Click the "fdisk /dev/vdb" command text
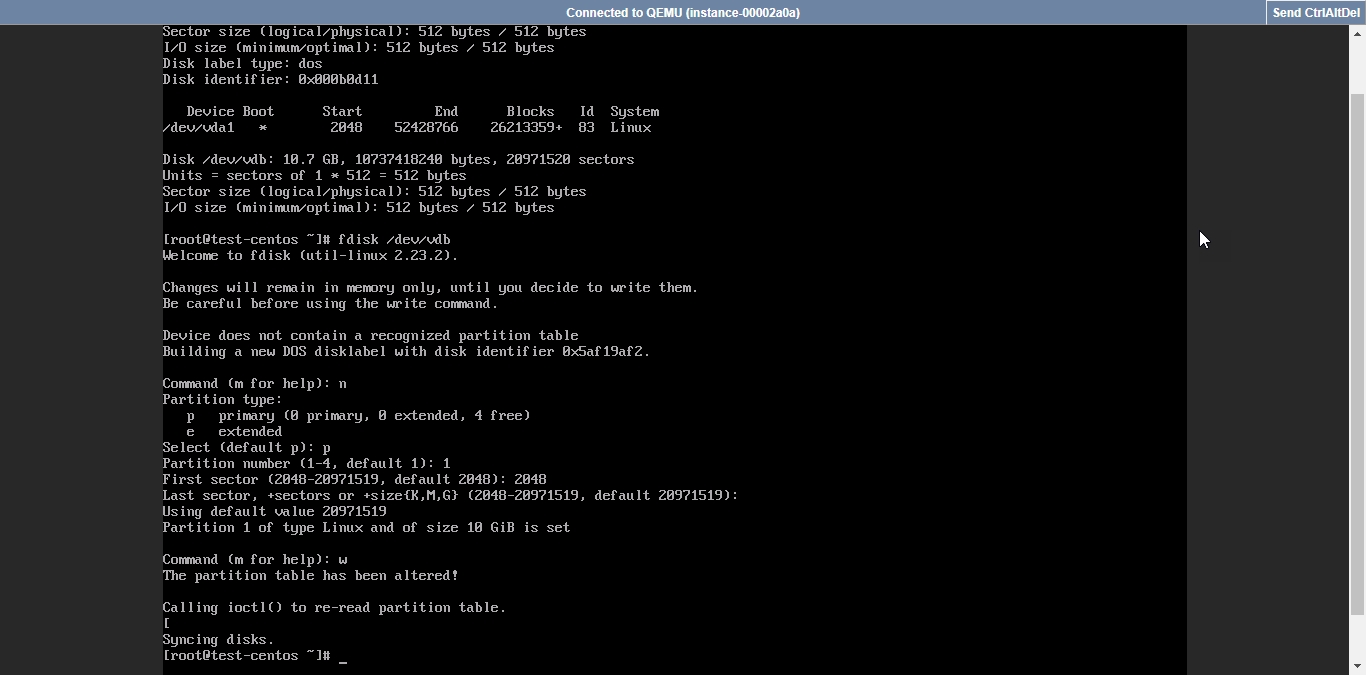Viewport: 1366px width, 675px height. [x=394, y=240]
